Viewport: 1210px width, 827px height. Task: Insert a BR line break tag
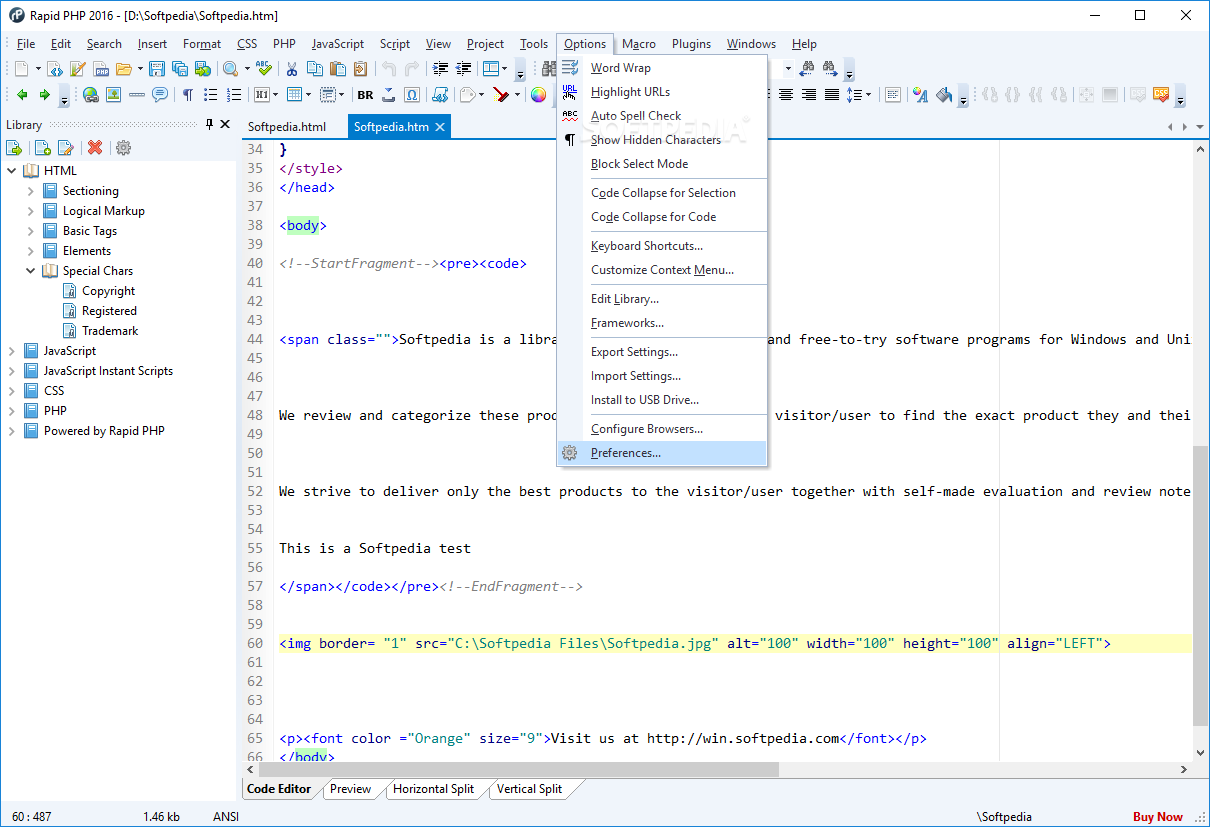(365, 95)
